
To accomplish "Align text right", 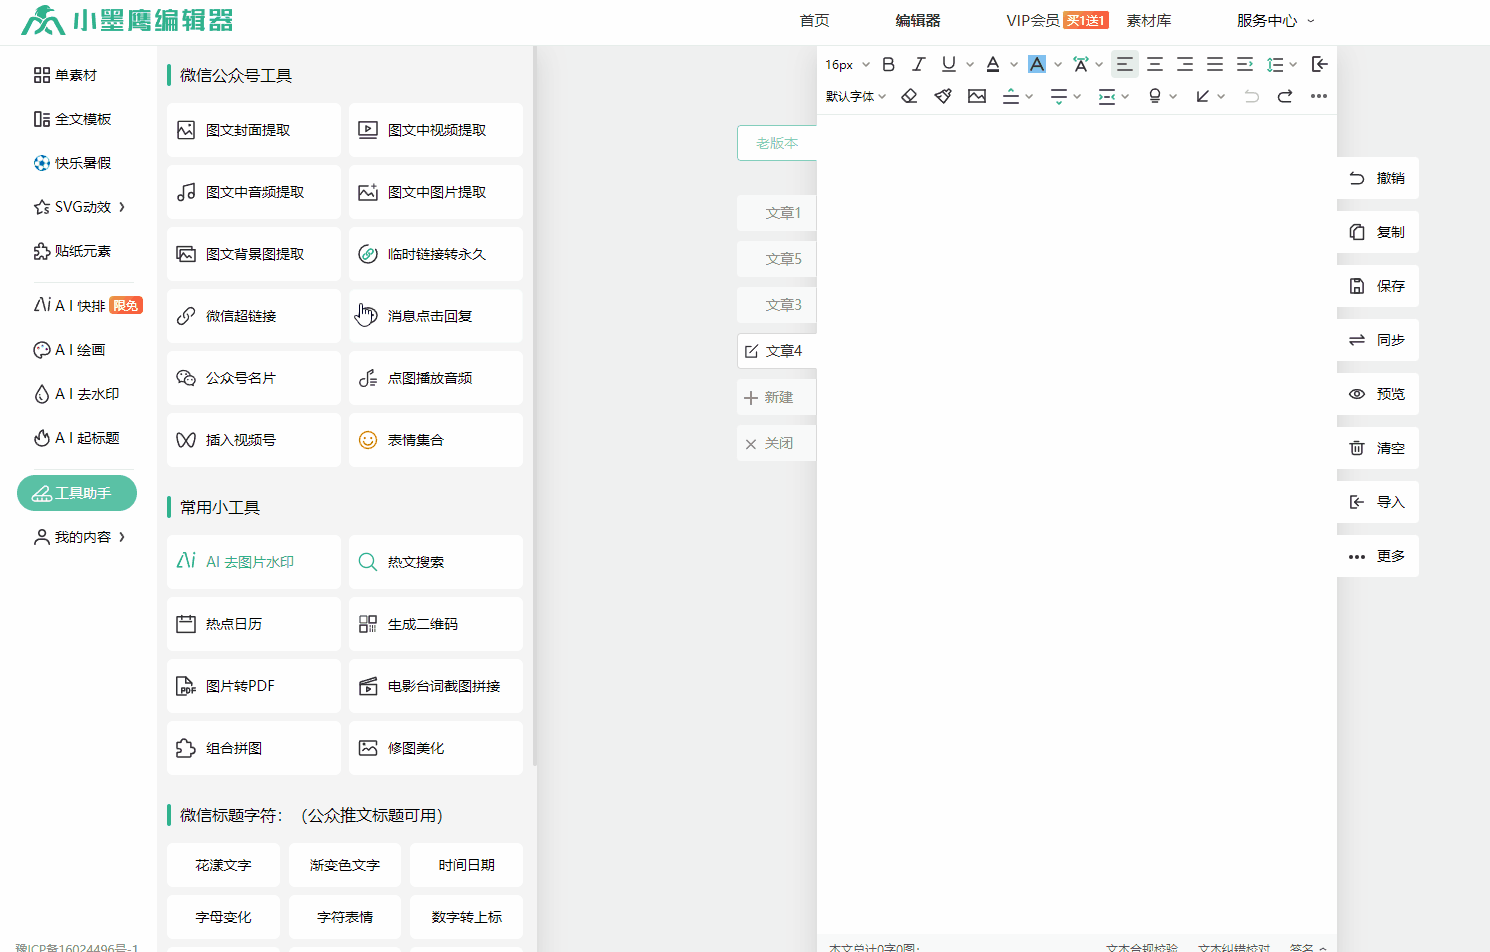I will (x=1185, y=64).
